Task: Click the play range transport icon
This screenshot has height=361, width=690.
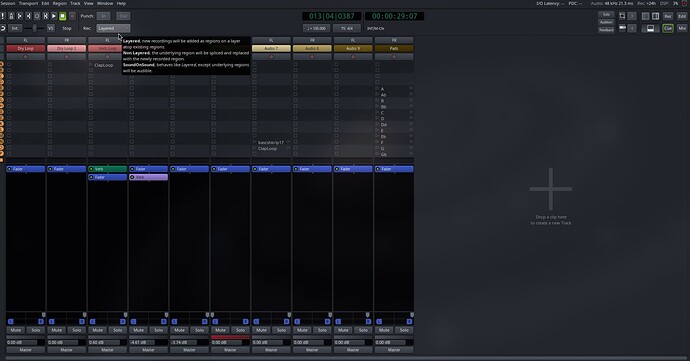Action: (x=45, y=16)
